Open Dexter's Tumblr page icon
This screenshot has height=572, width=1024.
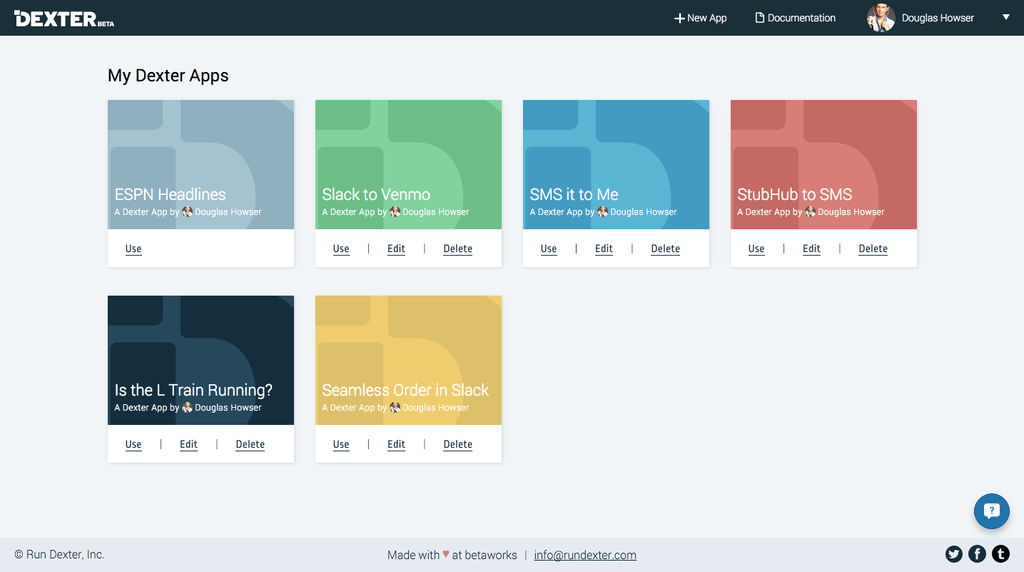1000,554
